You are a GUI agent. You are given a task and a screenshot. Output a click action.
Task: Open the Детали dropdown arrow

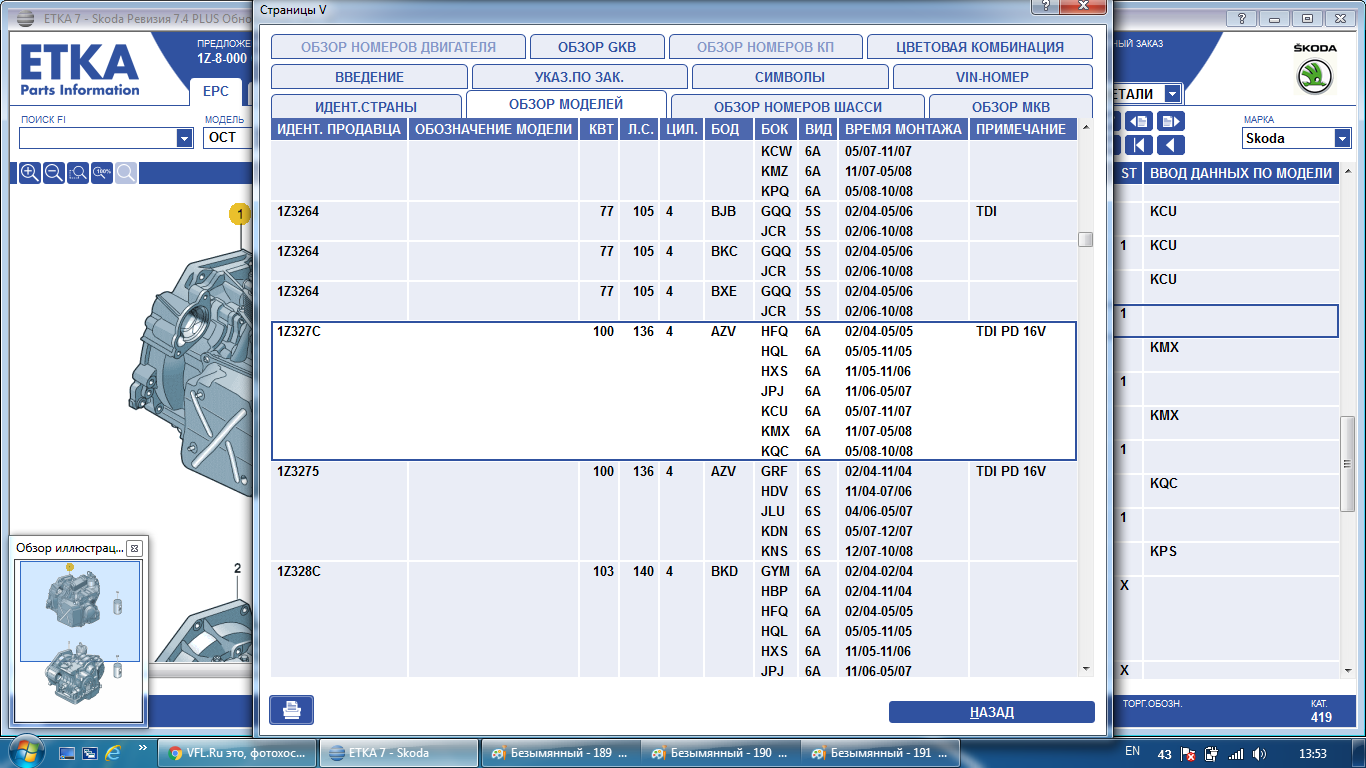tap(1171, 94)
